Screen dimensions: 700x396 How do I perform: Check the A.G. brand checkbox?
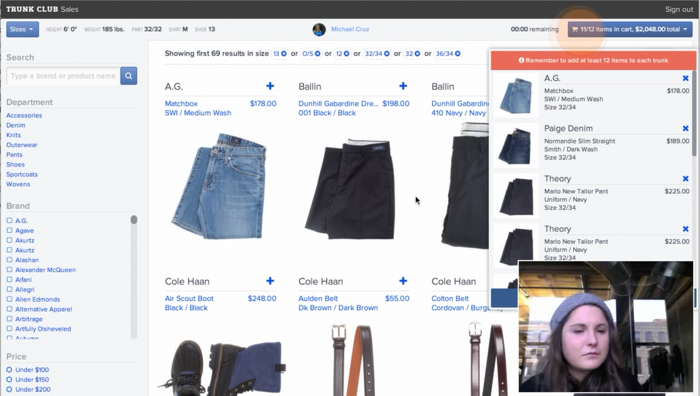[x=9, y=221]
